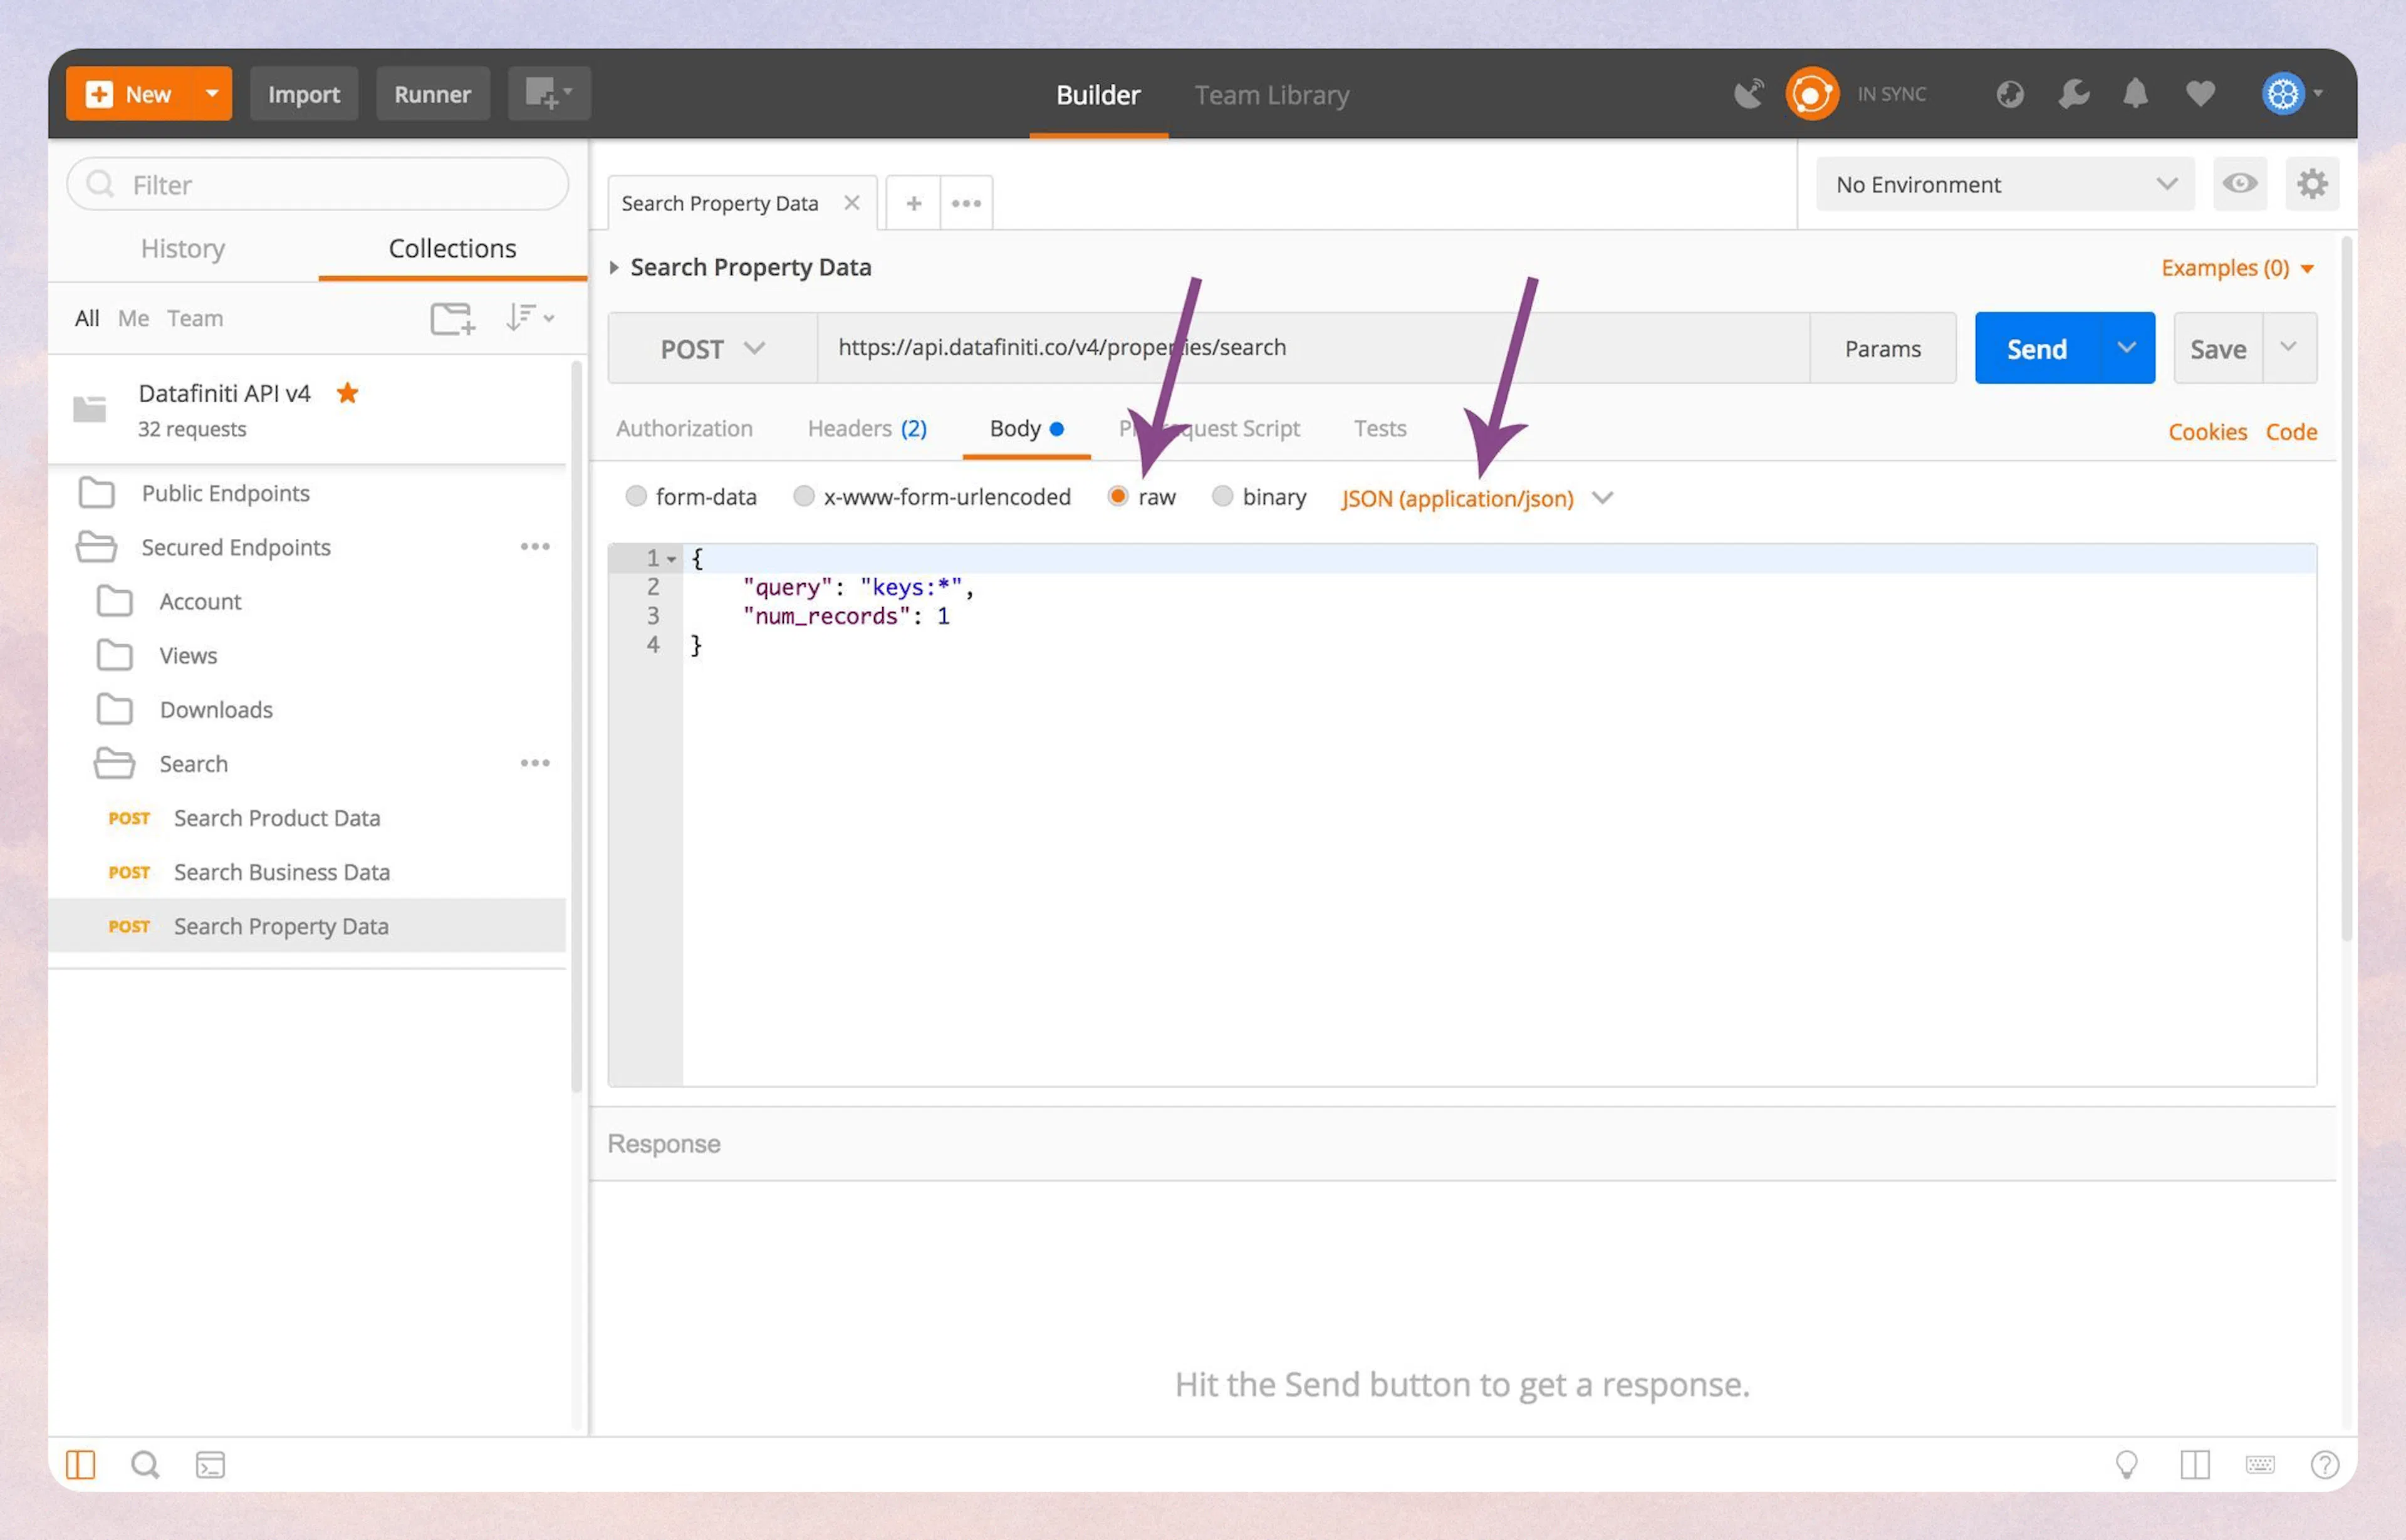
Task: Click the request capture satellite icon
Action: 1748,93
